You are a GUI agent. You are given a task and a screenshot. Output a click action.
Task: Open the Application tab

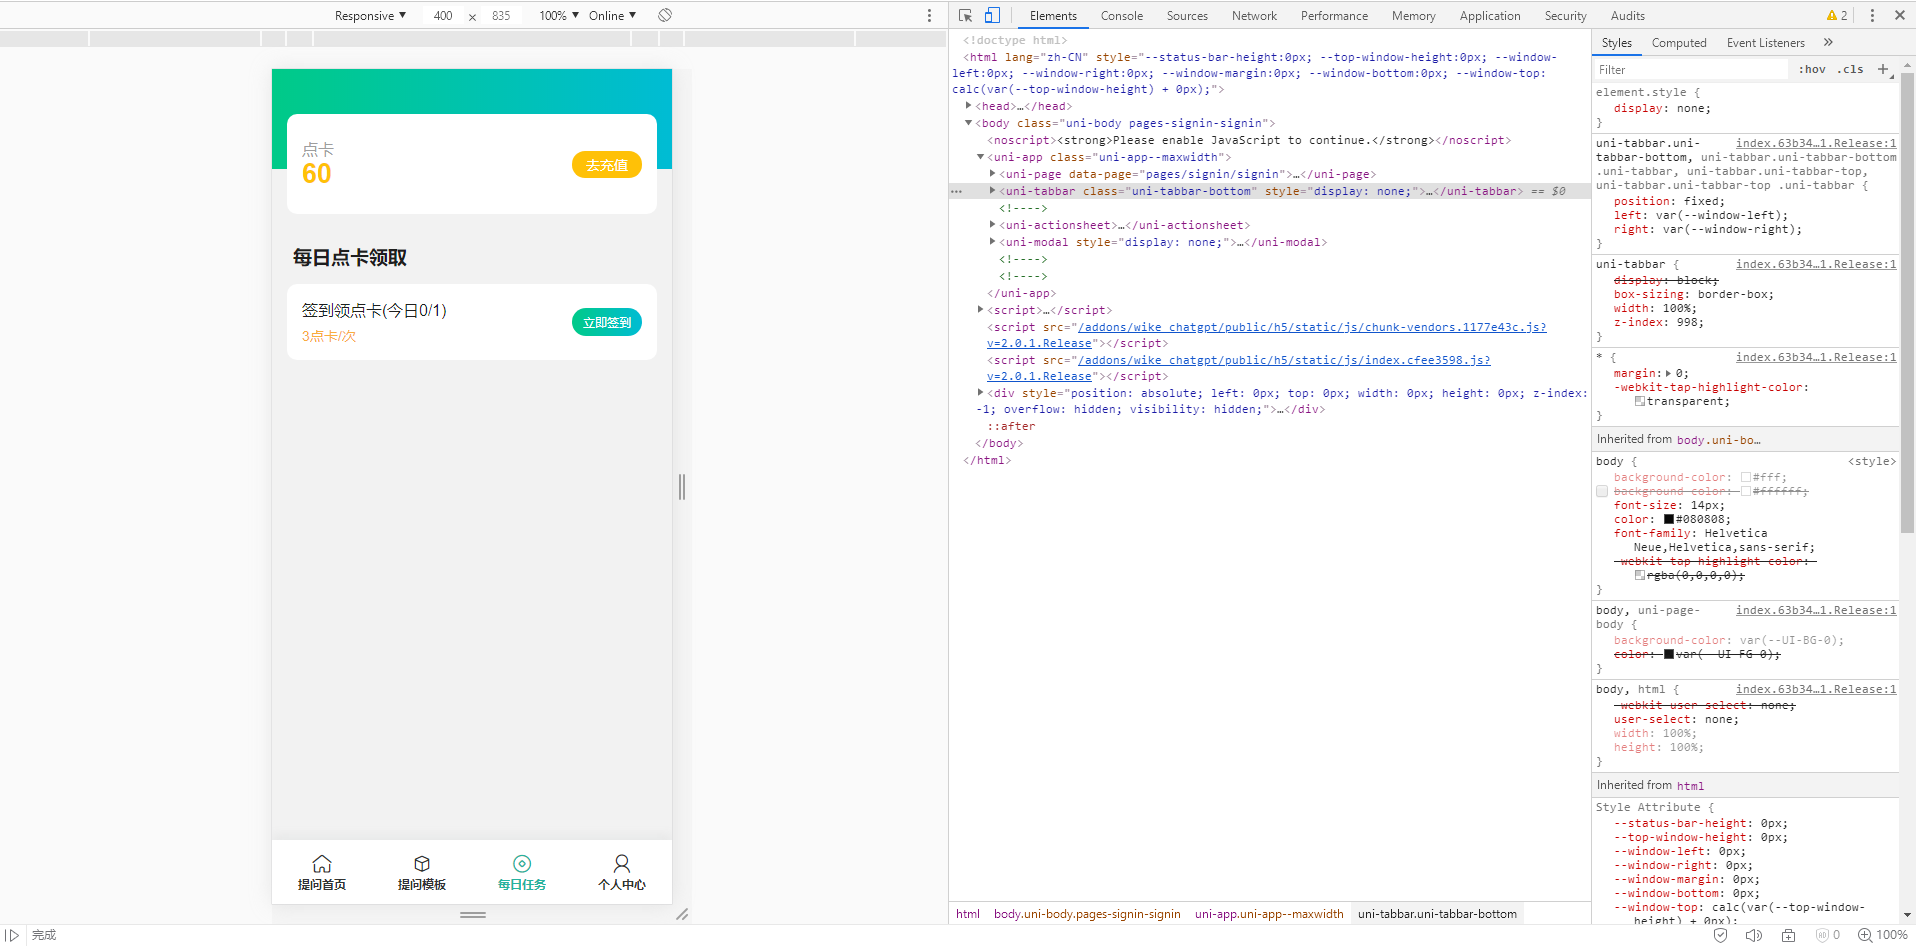pyautogui.click(x=1489, y=15)
